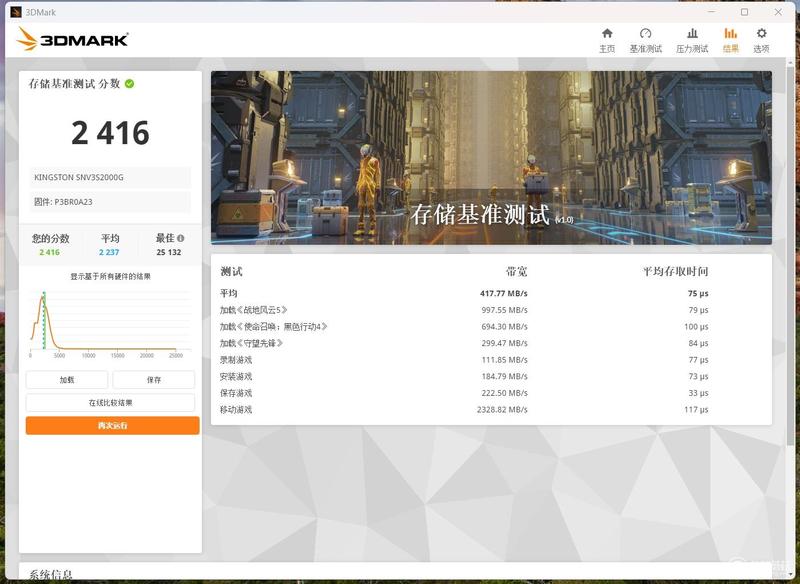Viewport: 800px width, 584px height.
Task: Click 在线比较结果 compare online button
Action: point(110,402)
